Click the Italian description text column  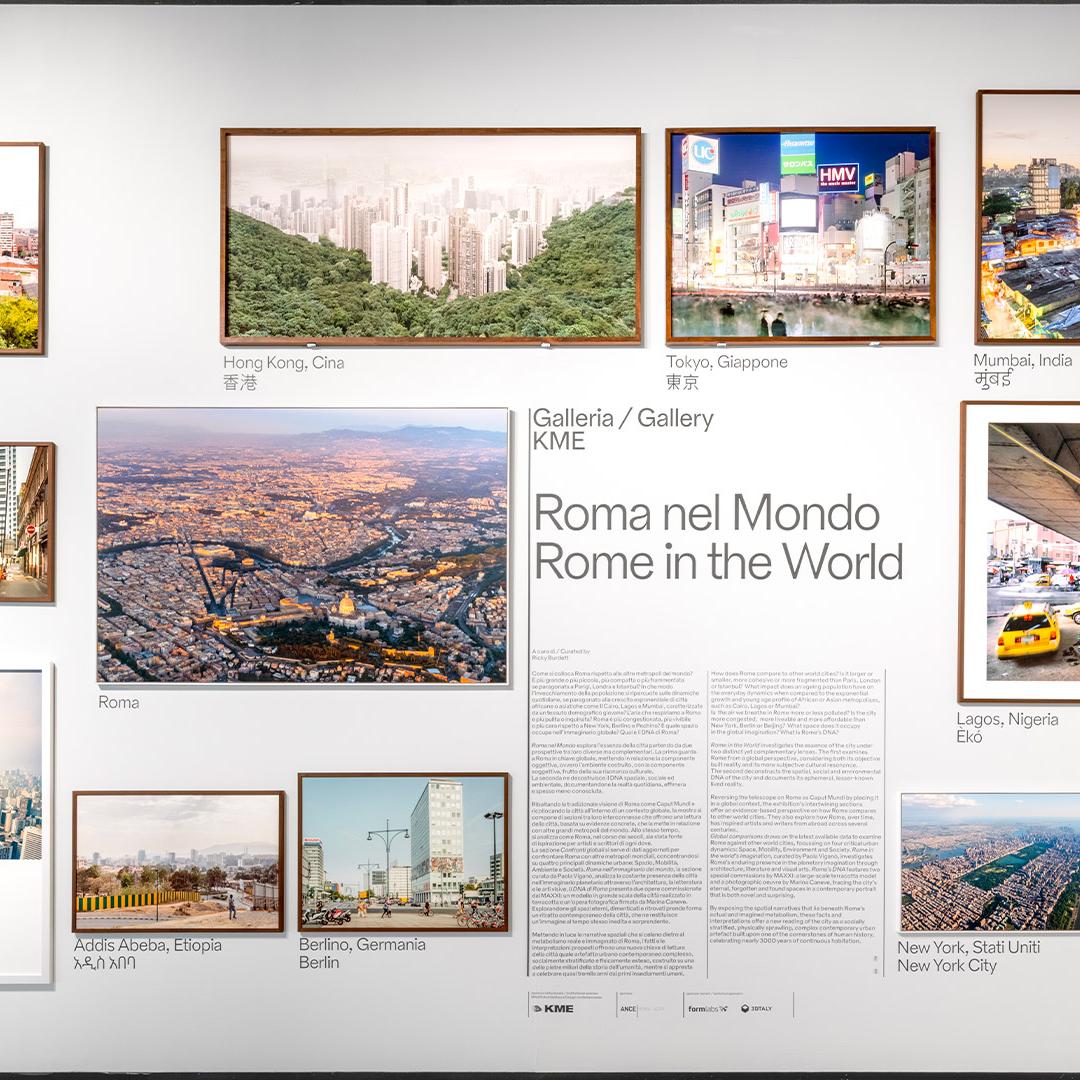click(x=619, y=822)
